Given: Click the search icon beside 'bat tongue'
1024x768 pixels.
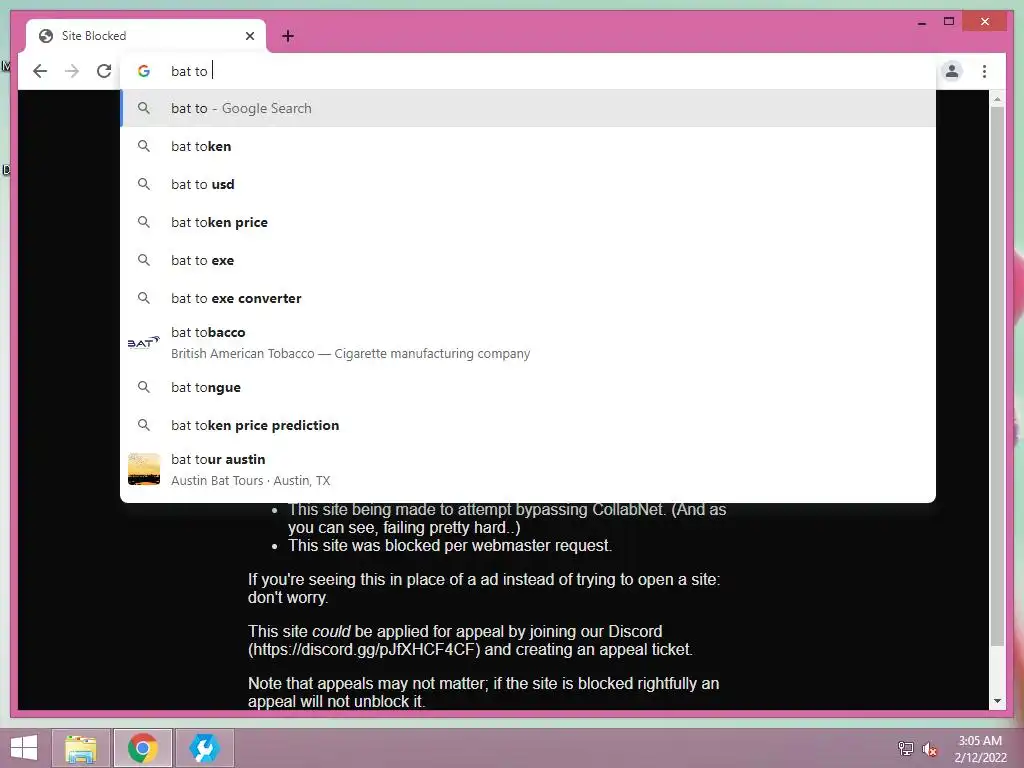Looking at the screenshot, I should coord(144,387).
